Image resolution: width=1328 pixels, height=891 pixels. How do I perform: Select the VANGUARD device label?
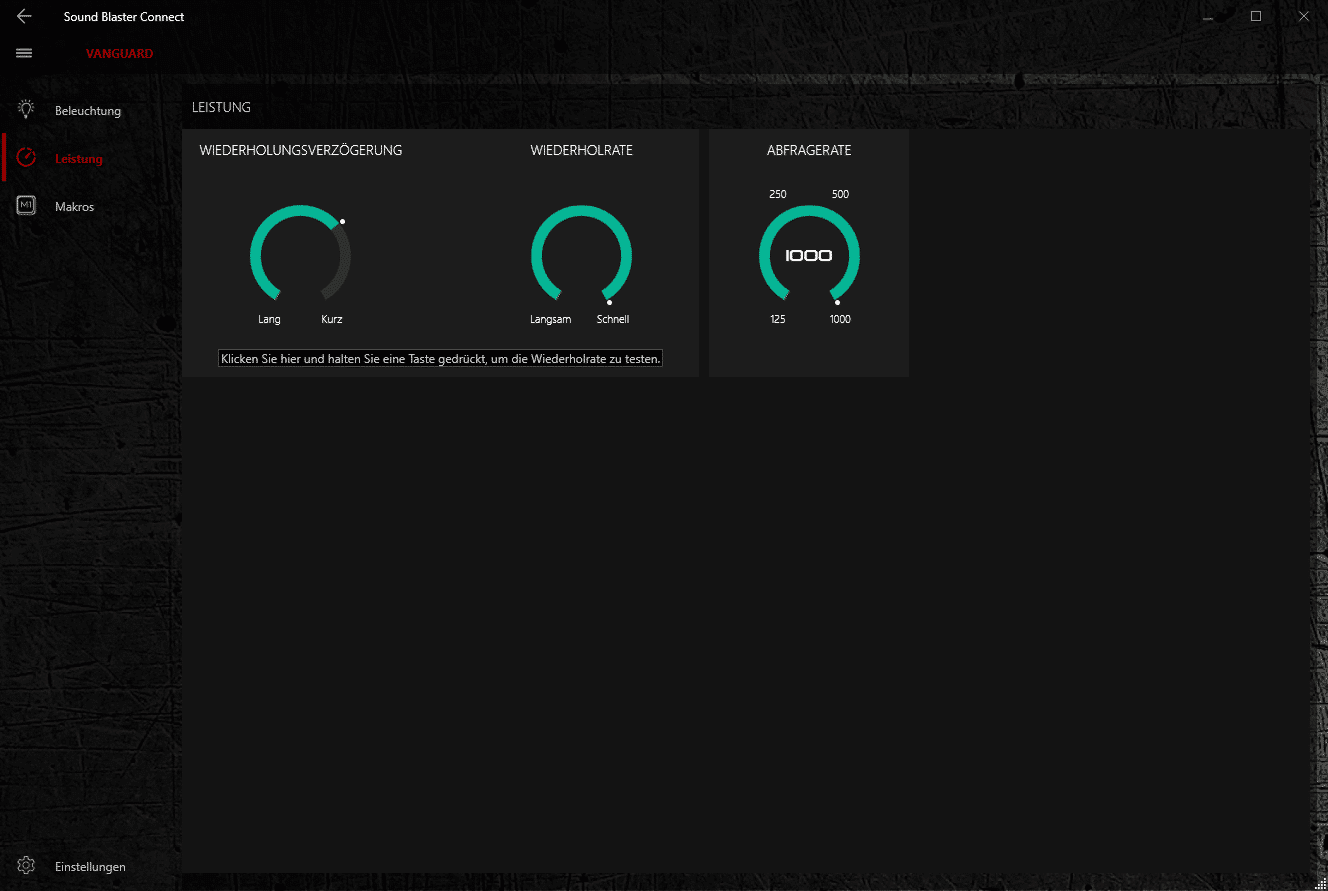119,54
